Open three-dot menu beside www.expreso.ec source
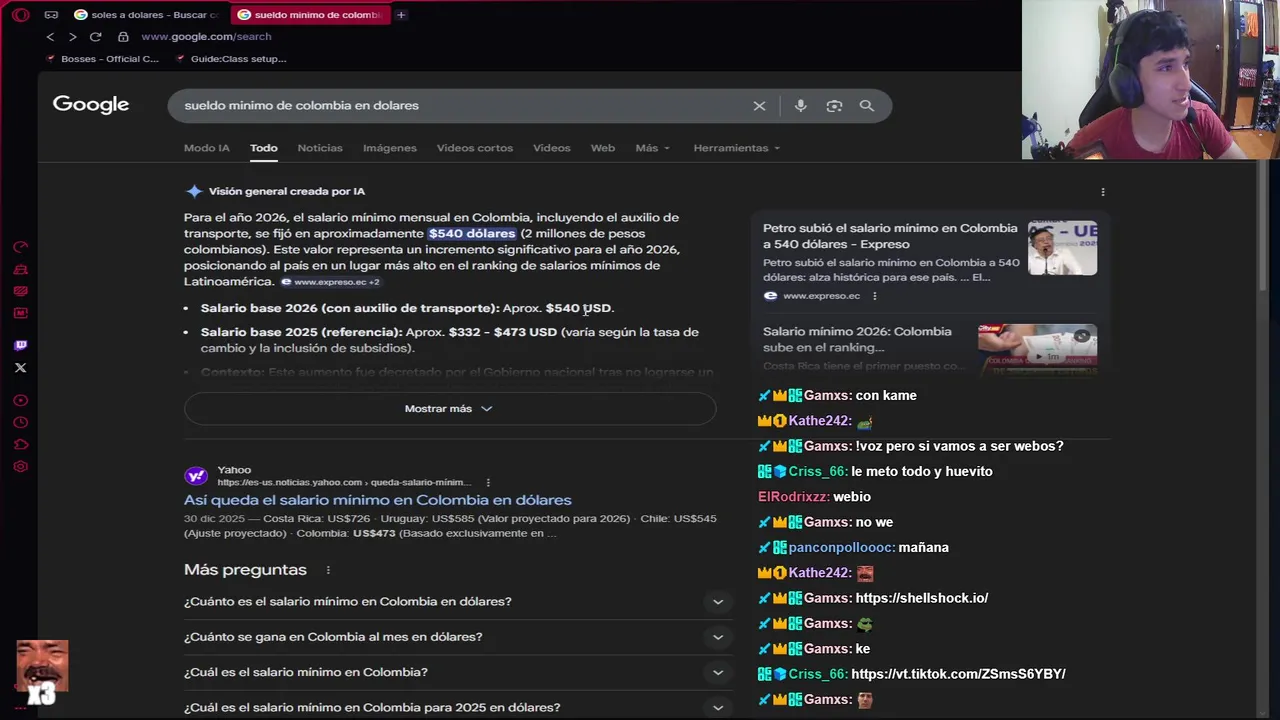Image resolution: width=1280 pixels, height=720 pixels. click(x=874, y=296)
